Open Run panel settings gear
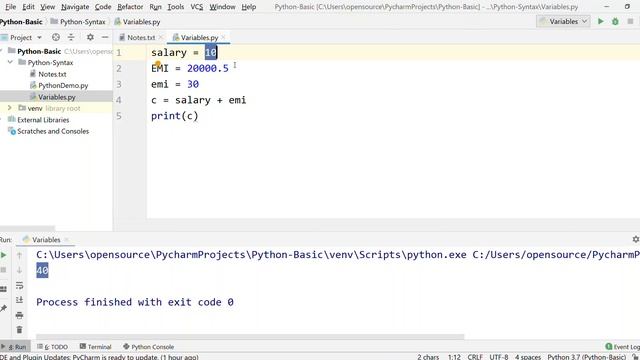The image size is (640, 360). pyautogui.click(x=636, y=239)
